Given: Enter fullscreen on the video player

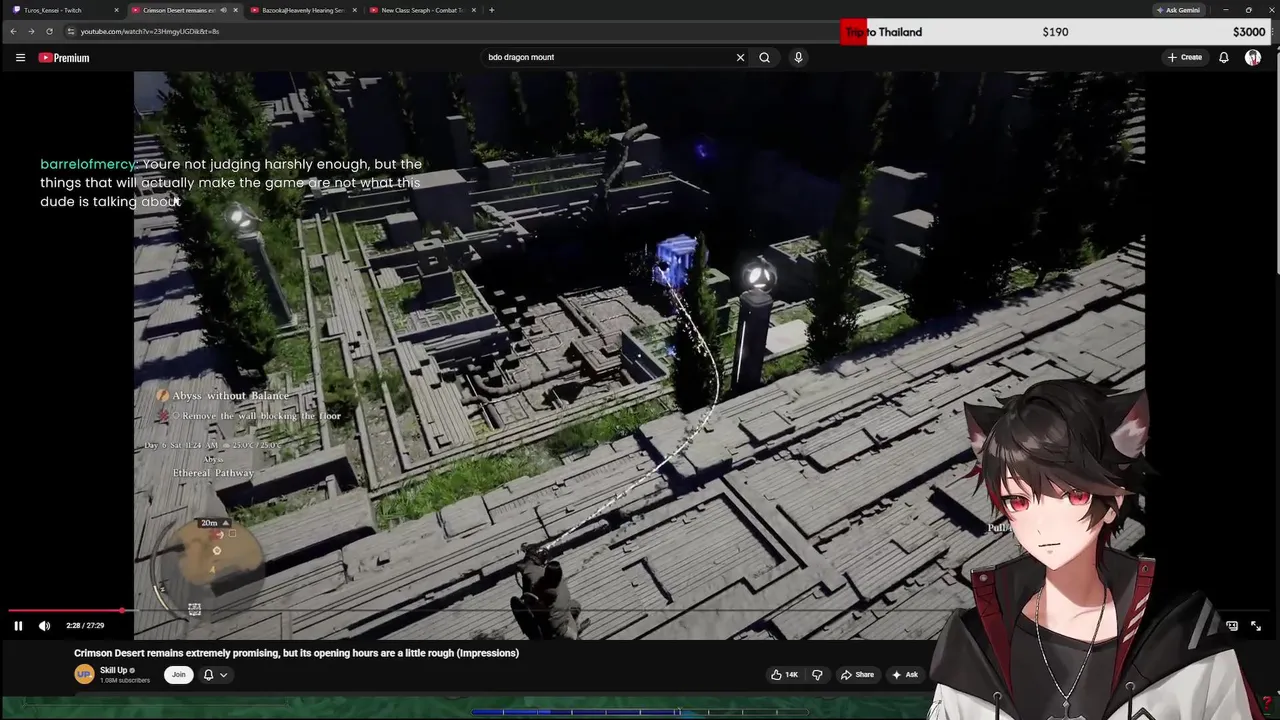Looking at the screenshot, I should (1256, 626).
